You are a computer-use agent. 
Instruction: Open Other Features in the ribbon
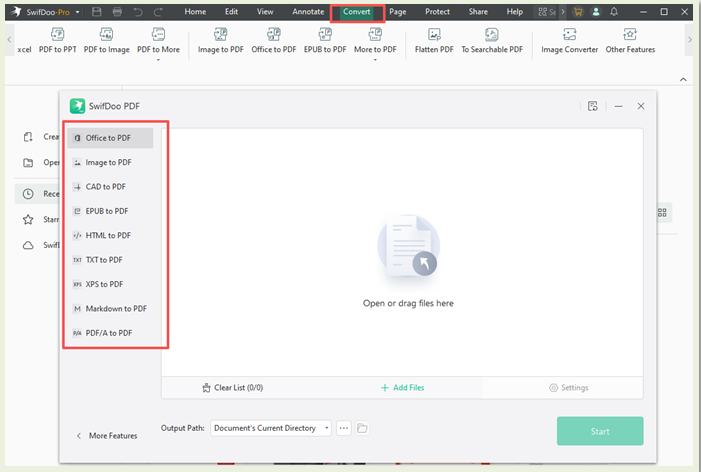point(630,41)
